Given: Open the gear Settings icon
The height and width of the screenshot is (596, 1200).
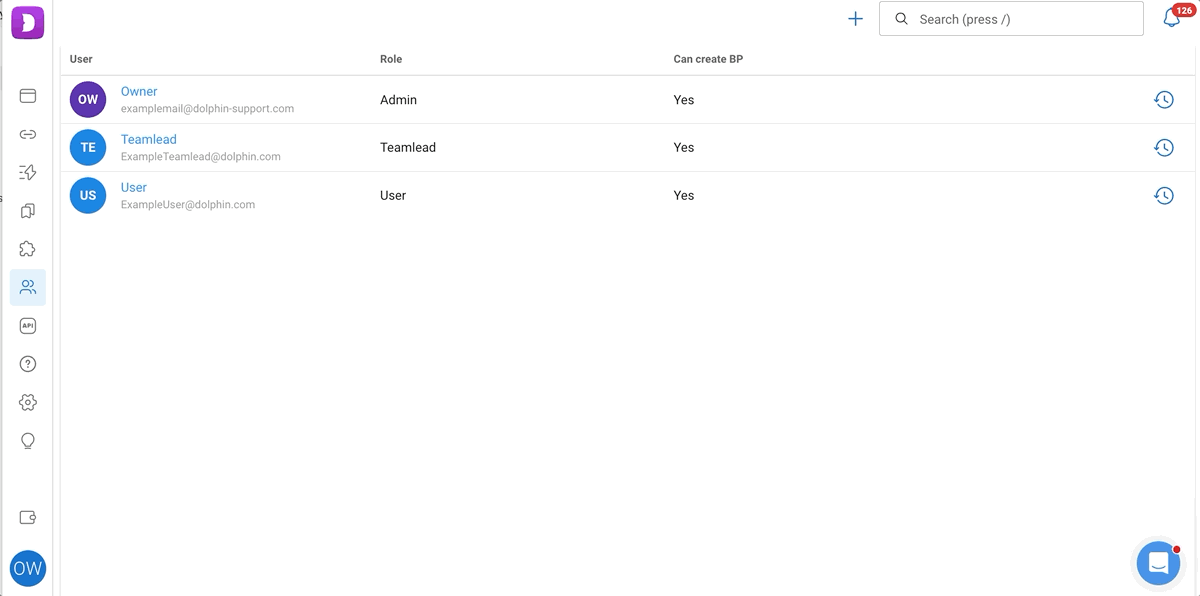Looking at the screenshot, I should (x=28, y=402).
